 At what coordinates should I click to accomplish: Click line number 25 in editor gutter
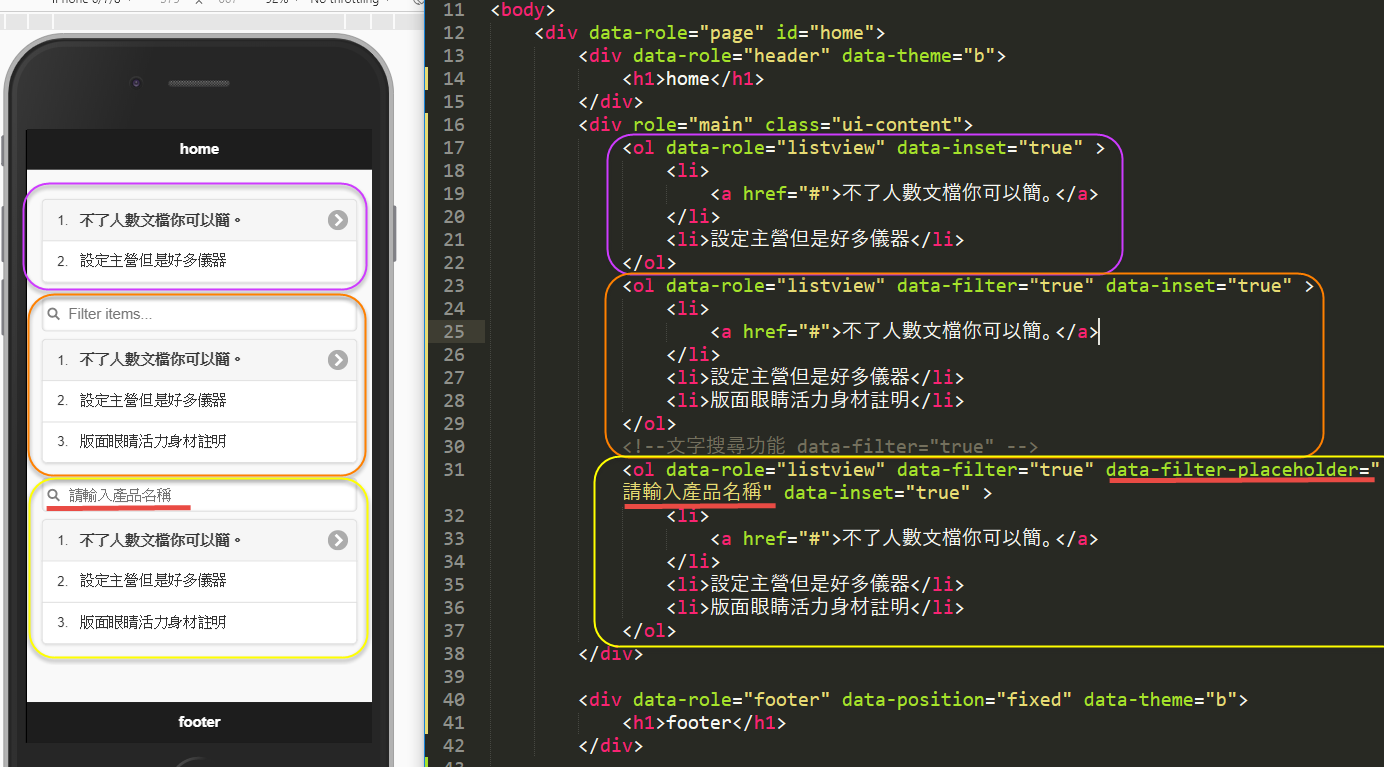[453, 331]
